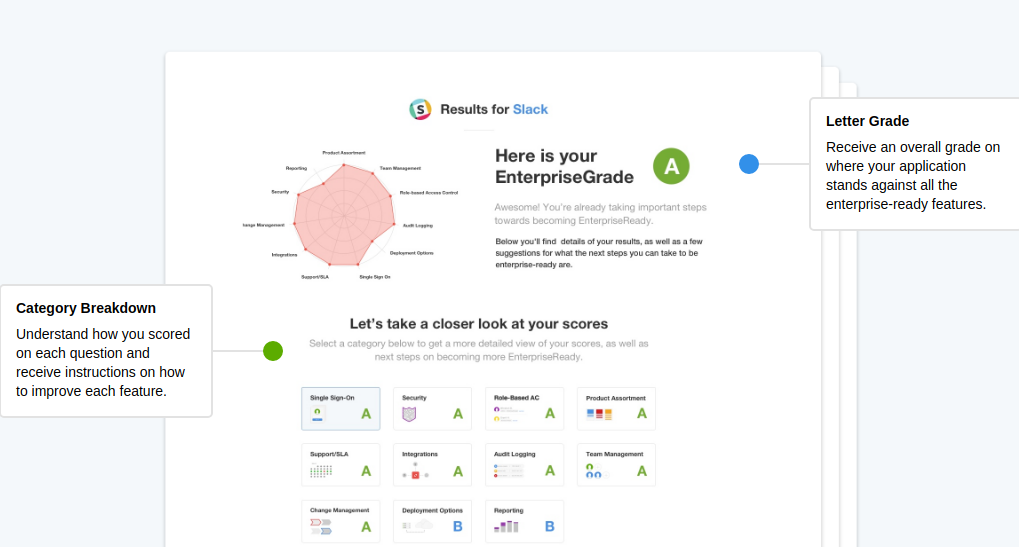
Task: Click the Product Assortment colored blocks icon
Action: [x=599, y=414]
